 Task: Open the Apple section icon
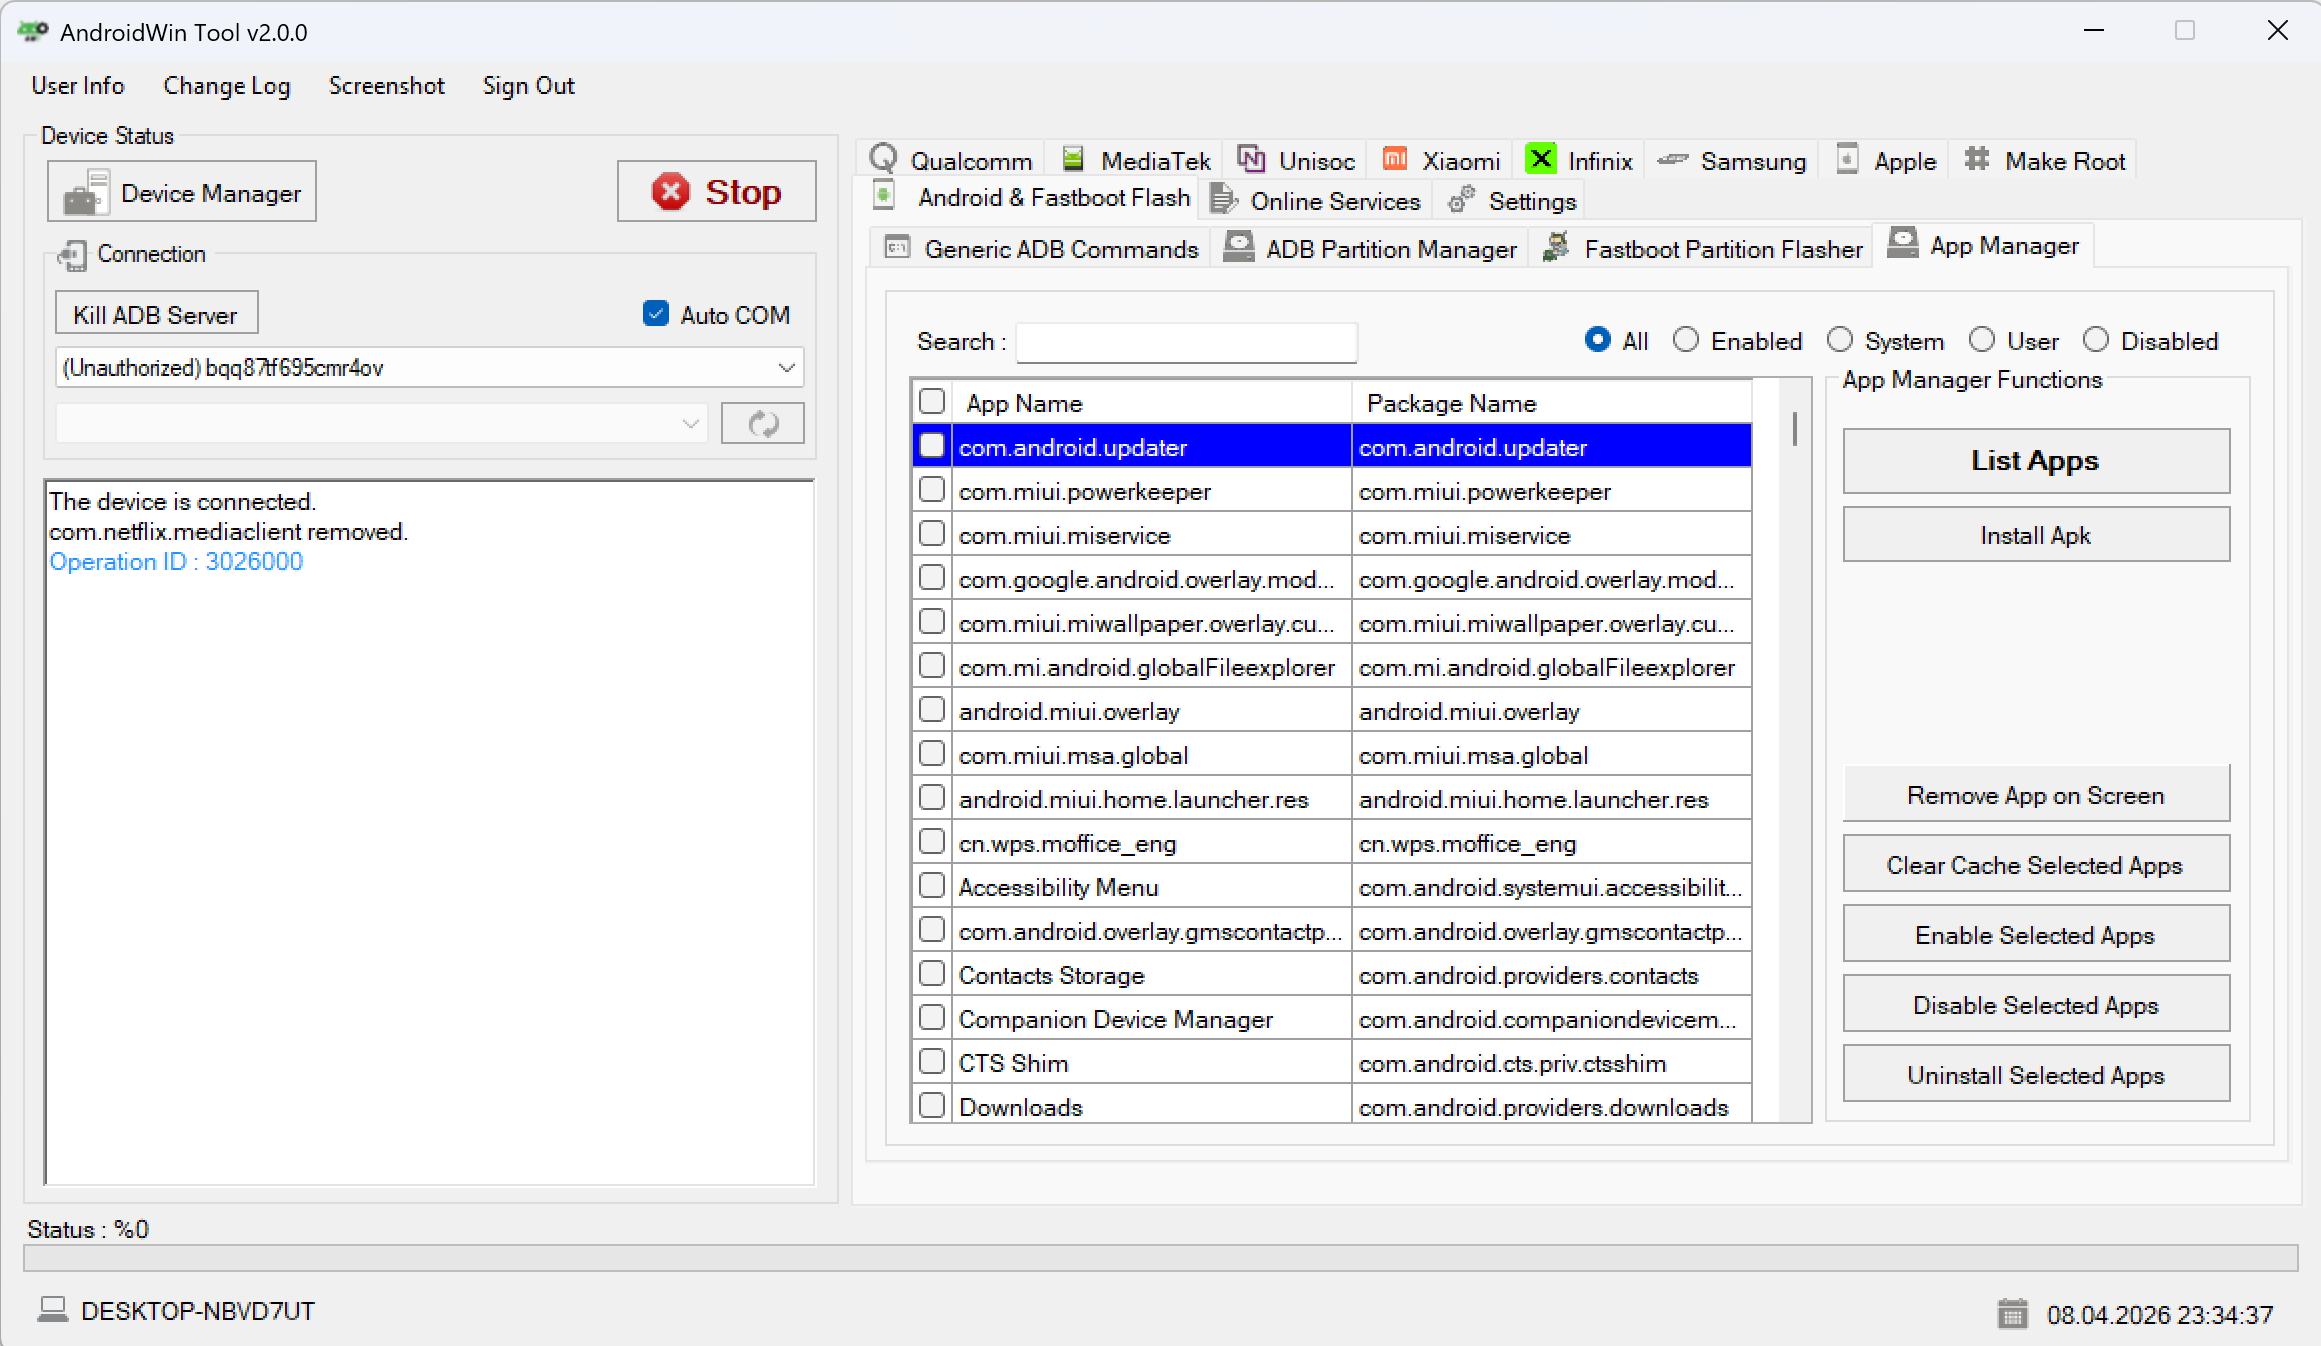pos(1846,159)
